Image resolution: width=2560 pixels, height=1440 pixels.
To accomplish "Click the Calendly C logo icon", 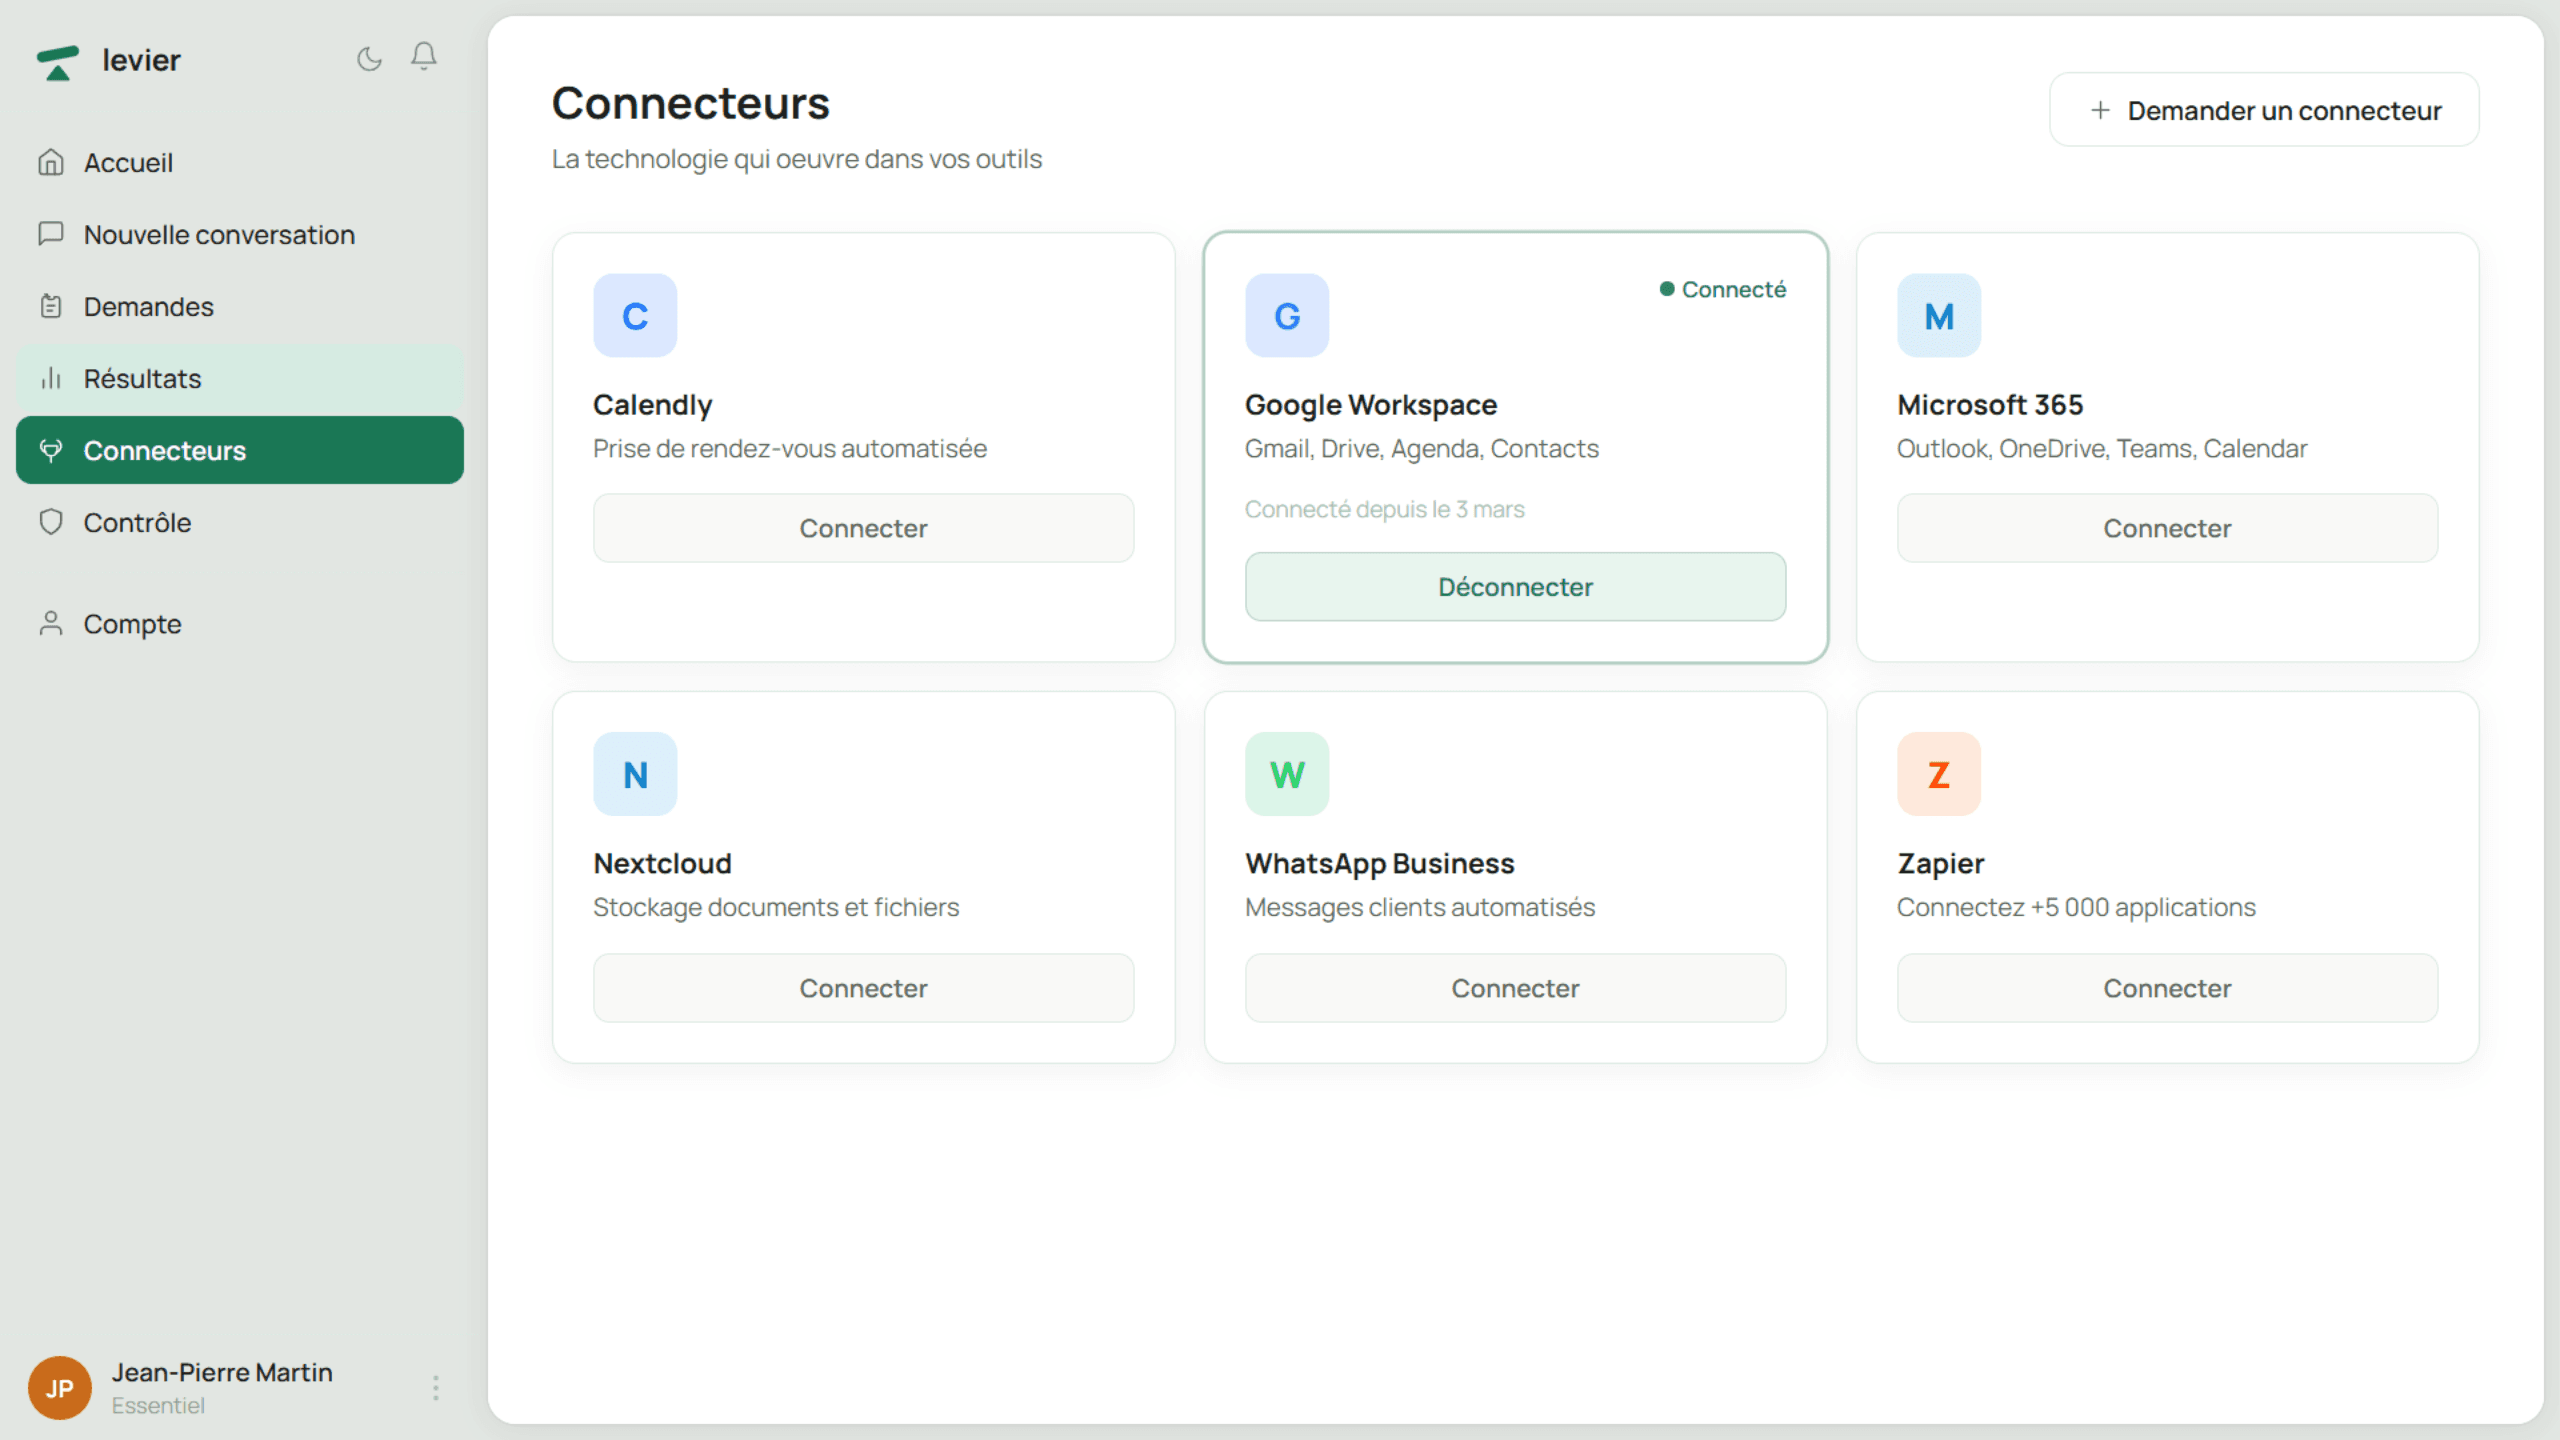I will (x=635, y=316).
